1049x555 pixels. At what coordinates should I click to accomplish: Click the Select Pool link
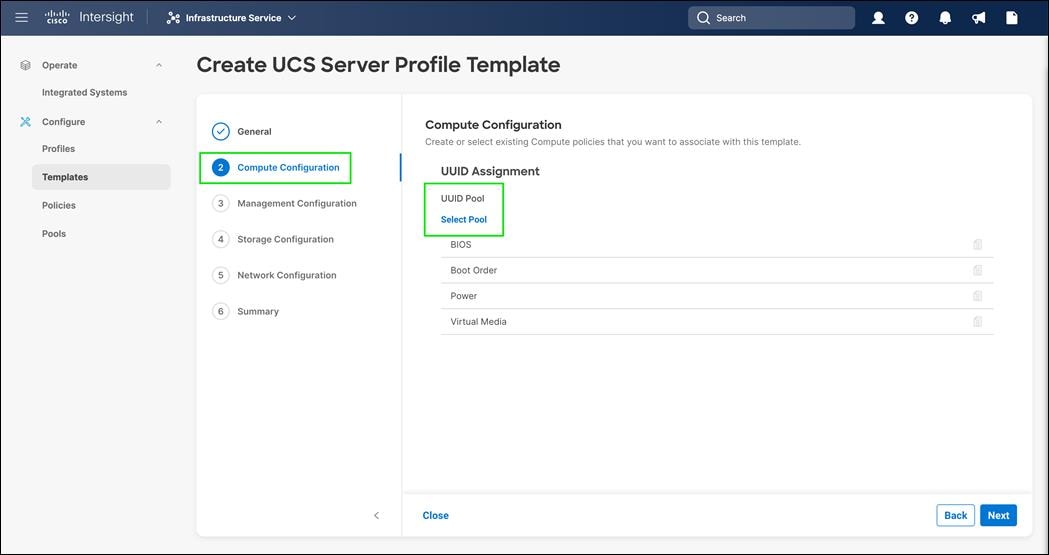pyautogui.click(x=464, y=219)
